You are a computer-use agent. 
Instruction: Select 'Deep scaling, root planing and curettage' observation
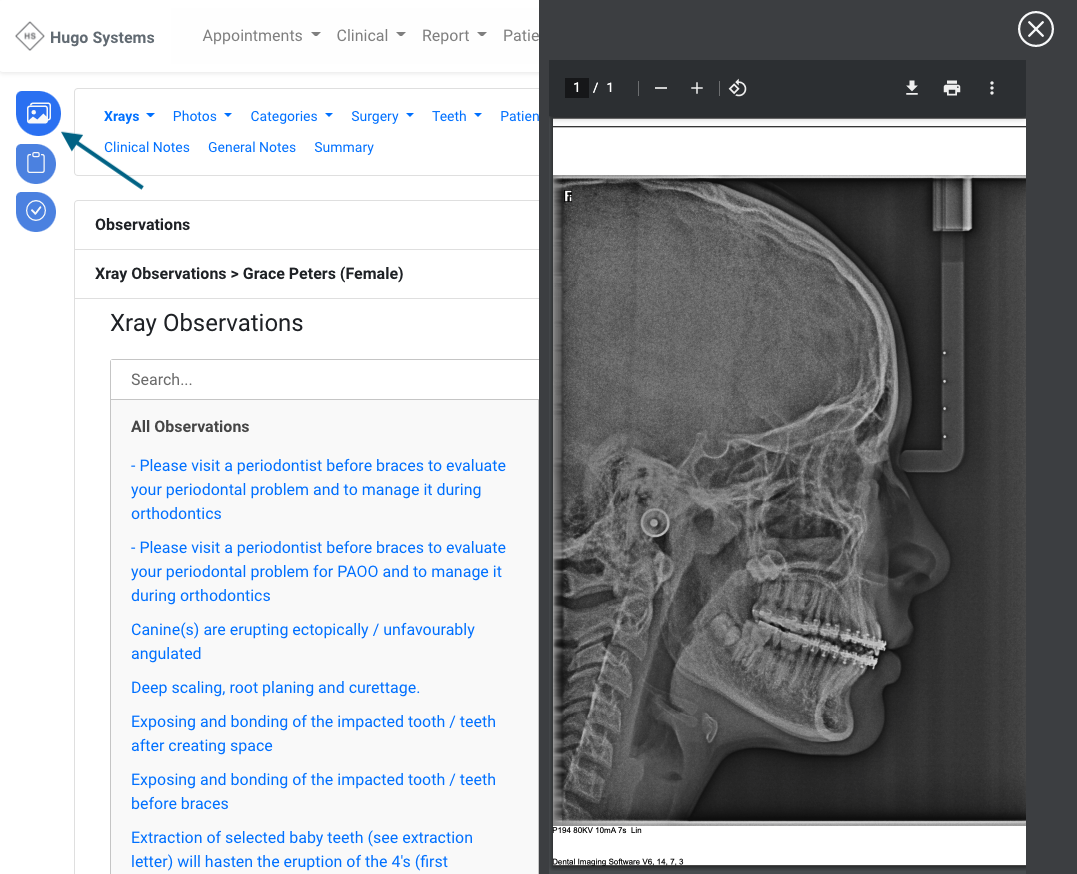tap(275, 688)
